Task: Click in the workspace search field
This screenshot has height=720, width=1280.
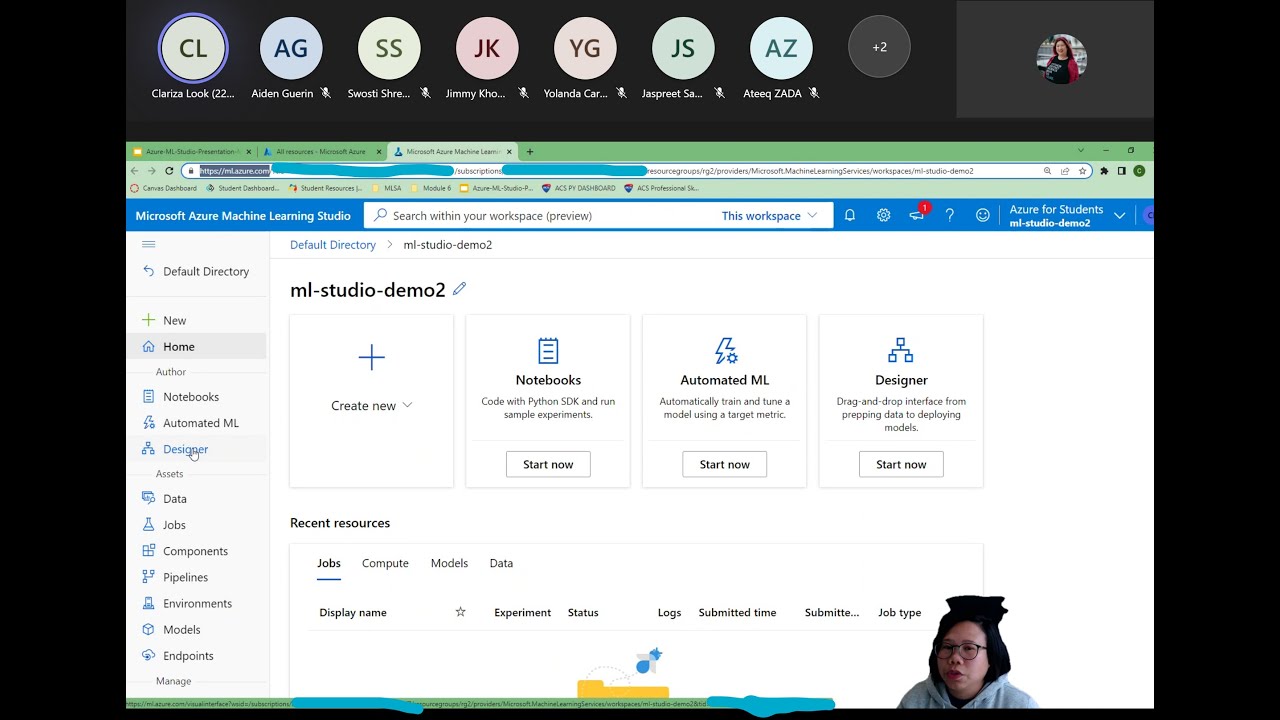Action: (599, 215)
